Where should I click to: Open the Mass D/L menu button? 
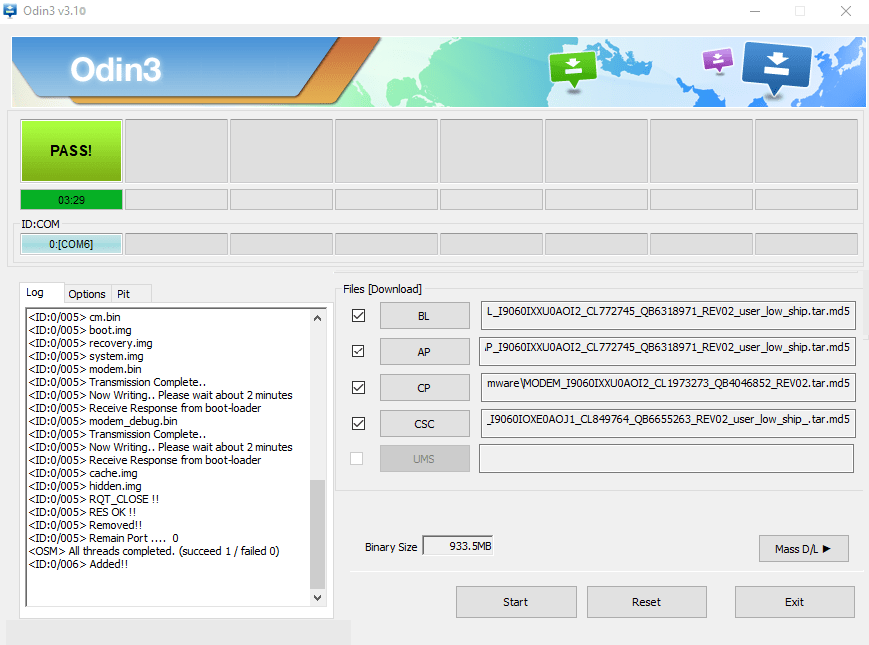pos(804,549)
